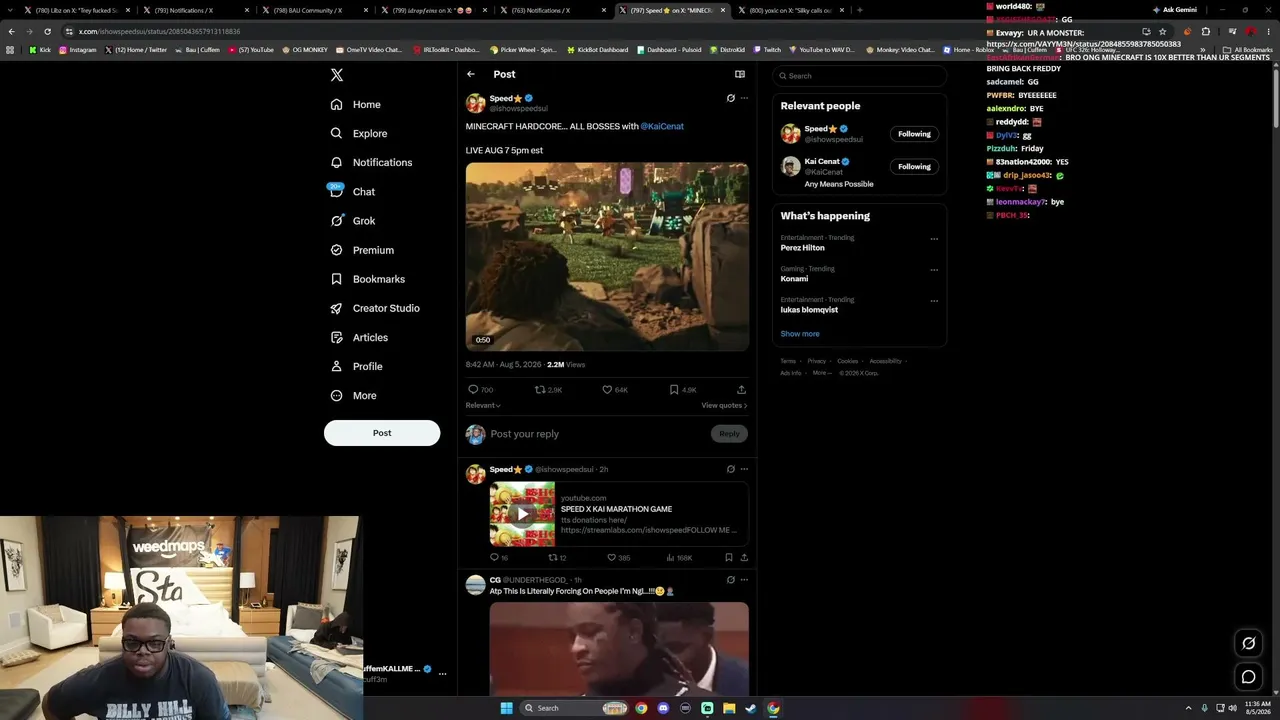The width and height of the screenshot is (1280, 720).
Task: Open Bookmarks in the sidebar
Action: (x=368, y=279)
